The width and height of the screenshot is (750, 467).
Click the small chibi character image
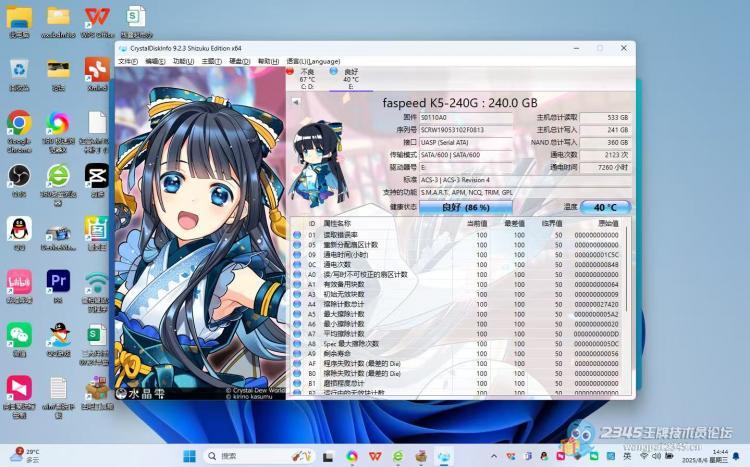(319, 164)
